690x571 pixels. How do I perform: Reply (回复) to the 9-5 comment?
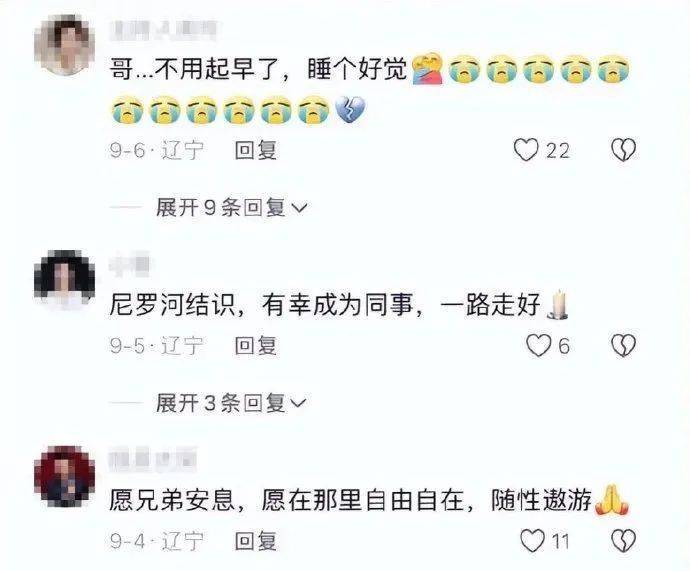point(256,345)
